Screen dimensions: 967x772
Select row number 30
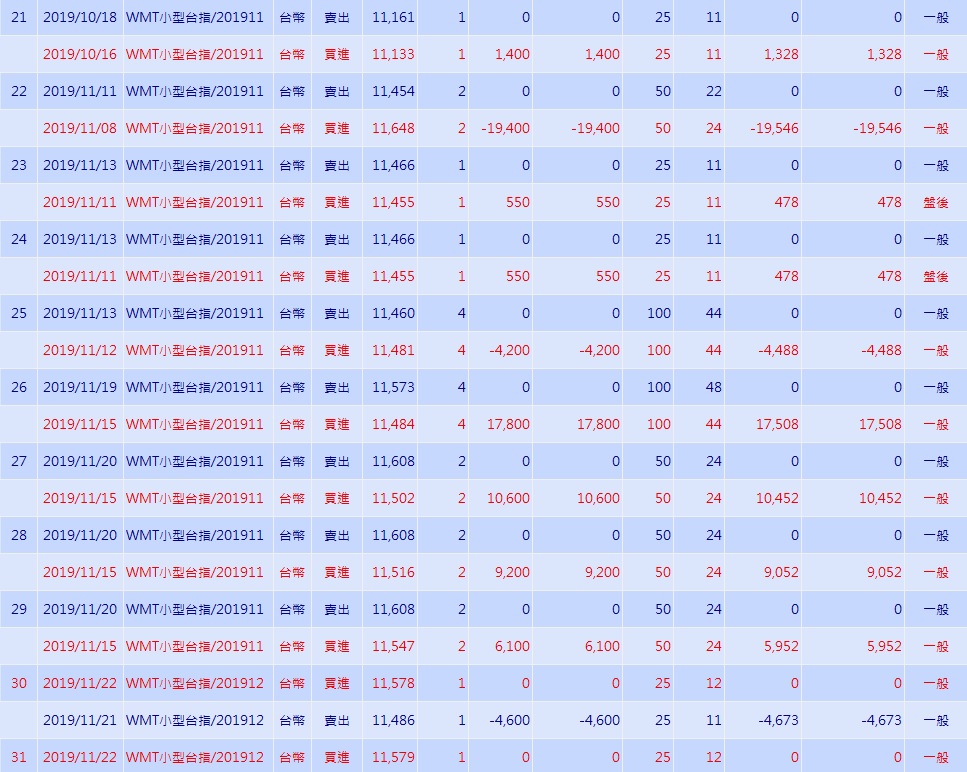(19, 683)
